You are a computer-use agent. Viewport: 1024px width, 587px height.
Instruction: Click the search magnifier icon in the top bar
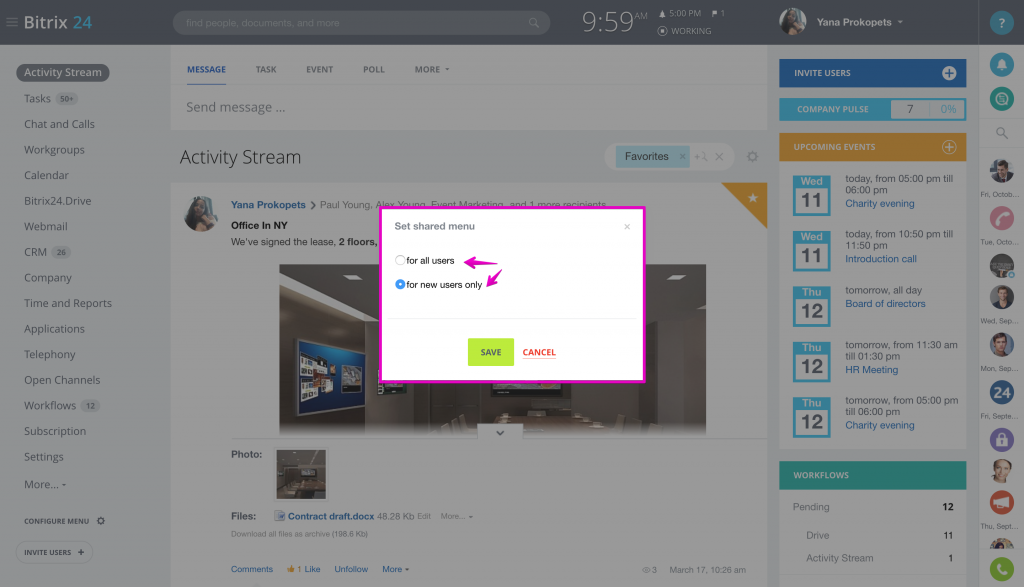(x=534, y=23)
